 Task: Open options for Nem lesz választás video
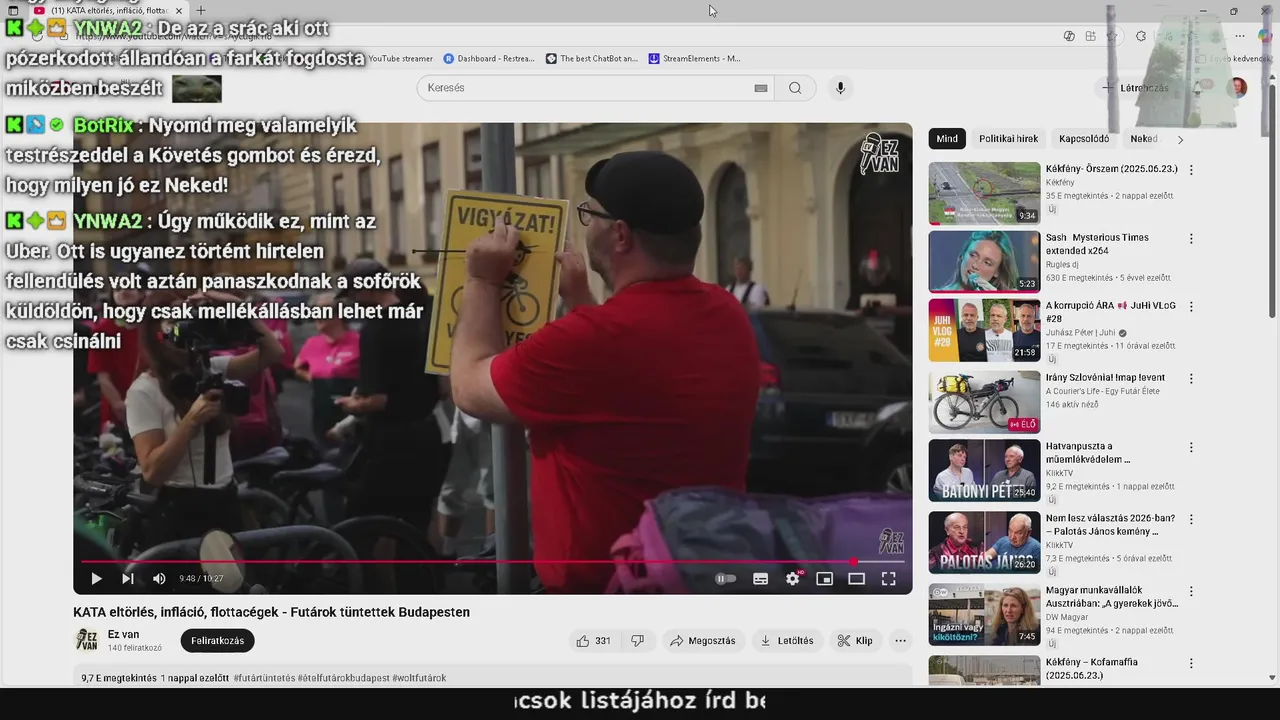[1191, 519]
